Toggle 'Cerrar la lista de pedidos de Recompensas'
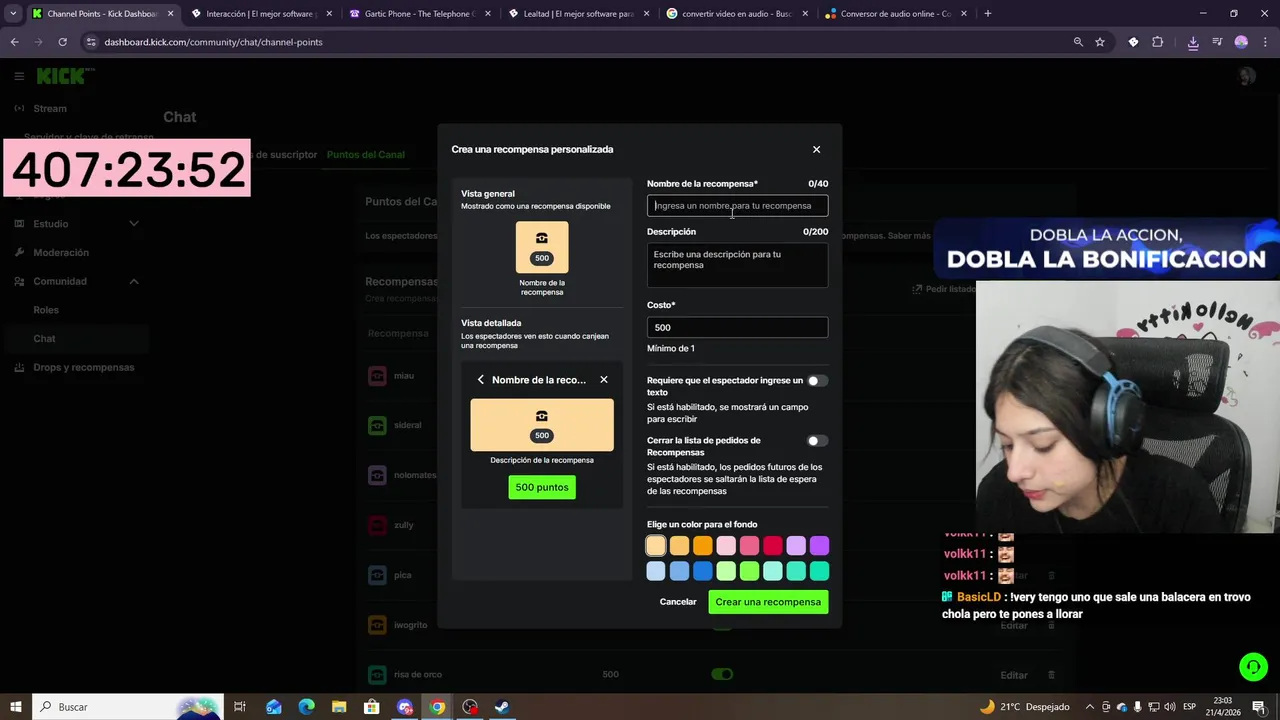Viewport: 1280px width, 720px height. pyautogui.click(x=817, y=441)
